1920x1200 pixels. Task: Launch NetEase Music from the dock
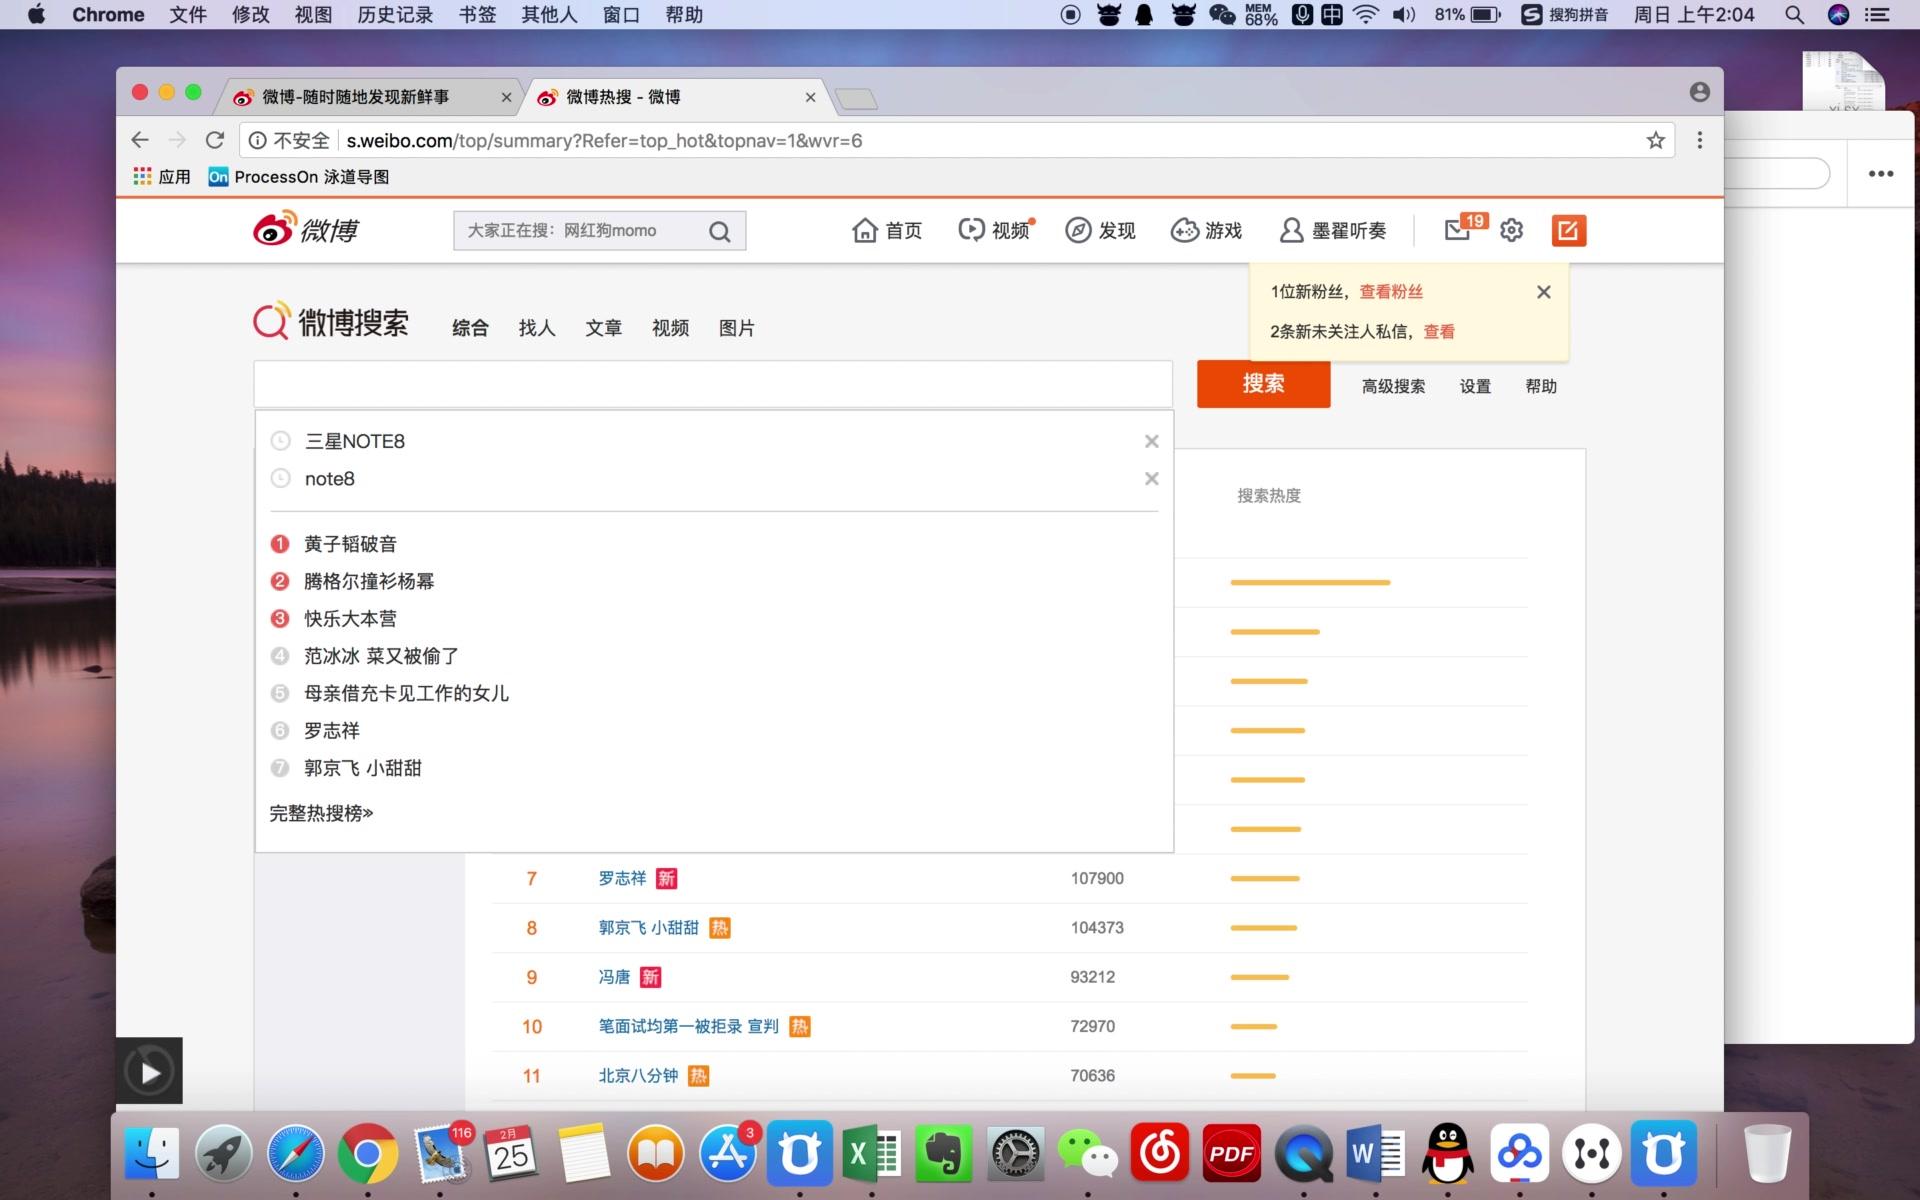tap(1160, 1154)
